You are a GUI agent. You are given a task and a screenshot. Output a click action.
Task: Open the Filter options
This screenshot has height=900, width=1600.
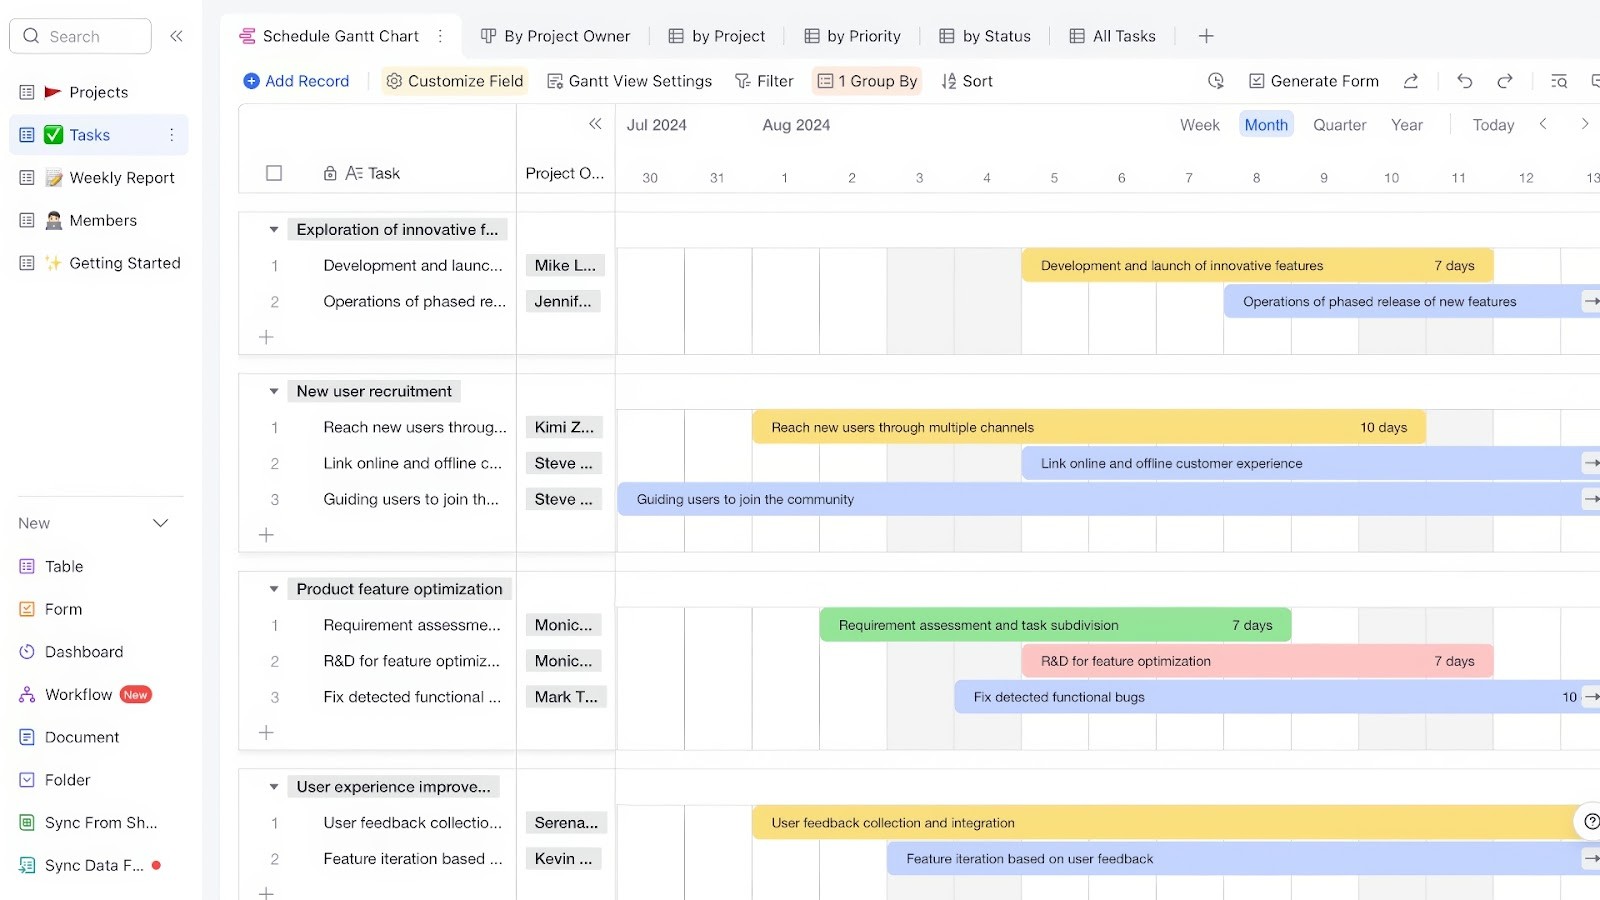click(764, 81)
